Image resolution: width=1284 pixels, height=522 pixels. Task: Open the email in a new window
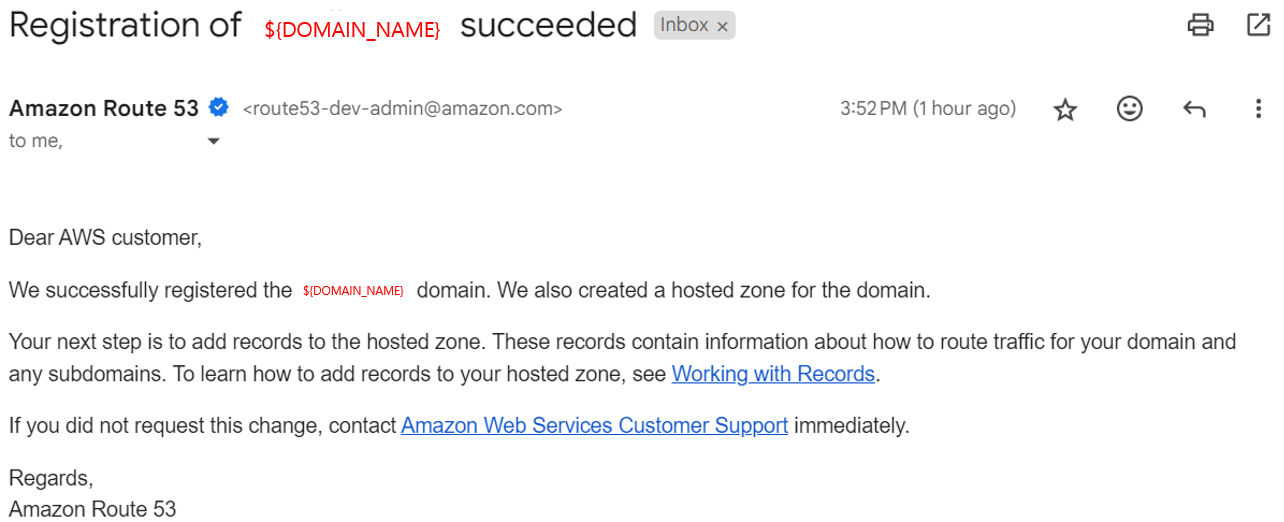[x=1258, y=25]
